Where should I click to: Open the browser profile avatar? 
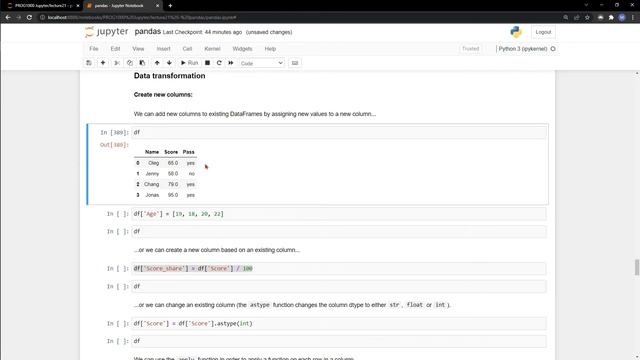pyautogui.click(x=622, y=18)
